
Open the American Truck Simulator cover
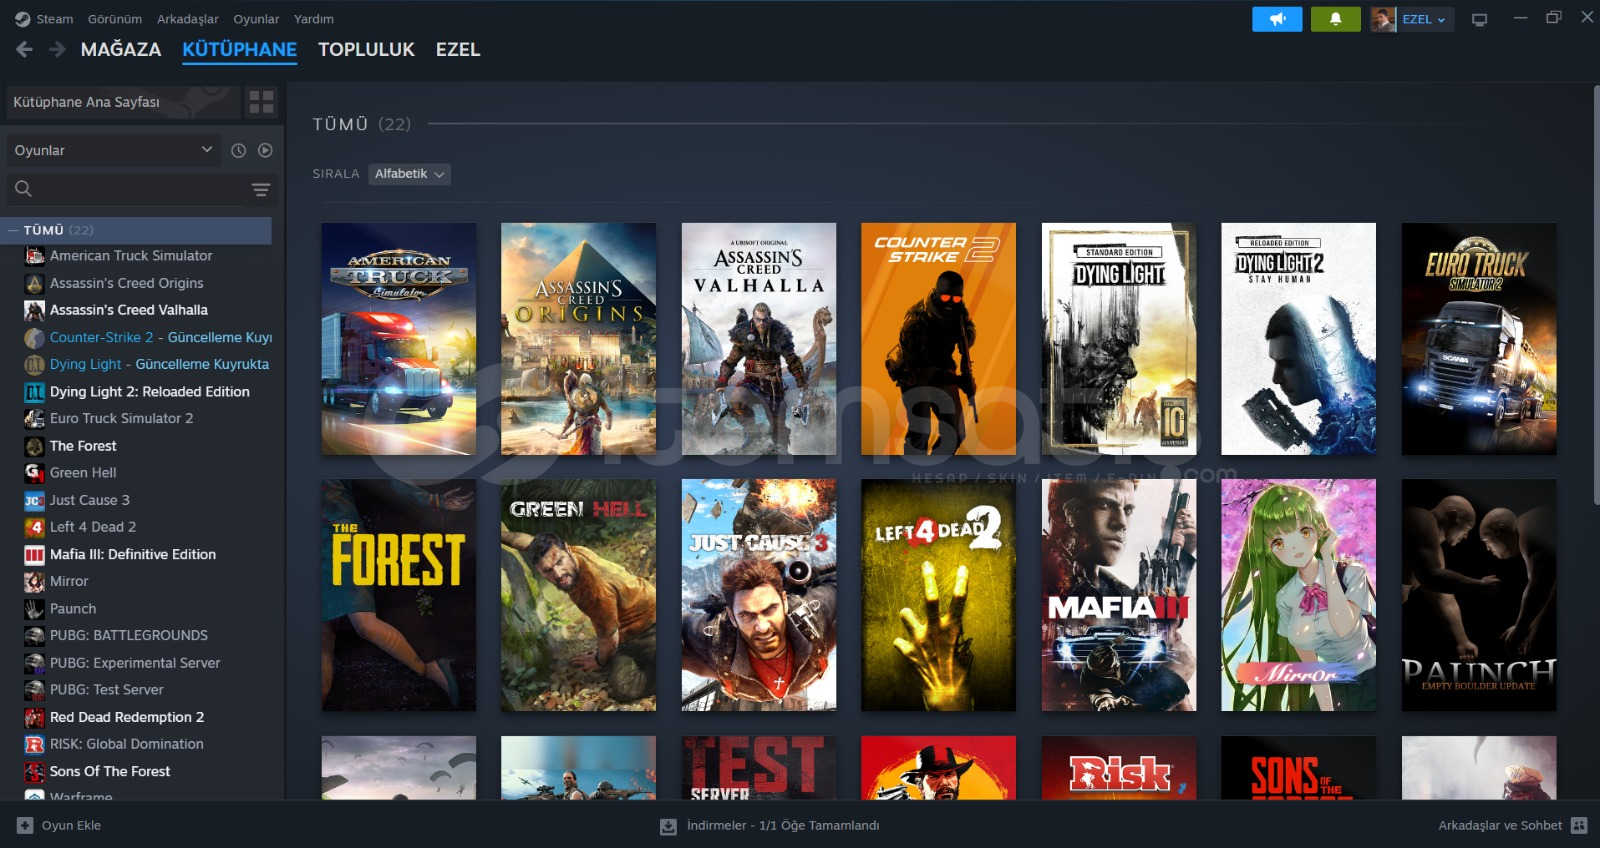coord(399,339)
